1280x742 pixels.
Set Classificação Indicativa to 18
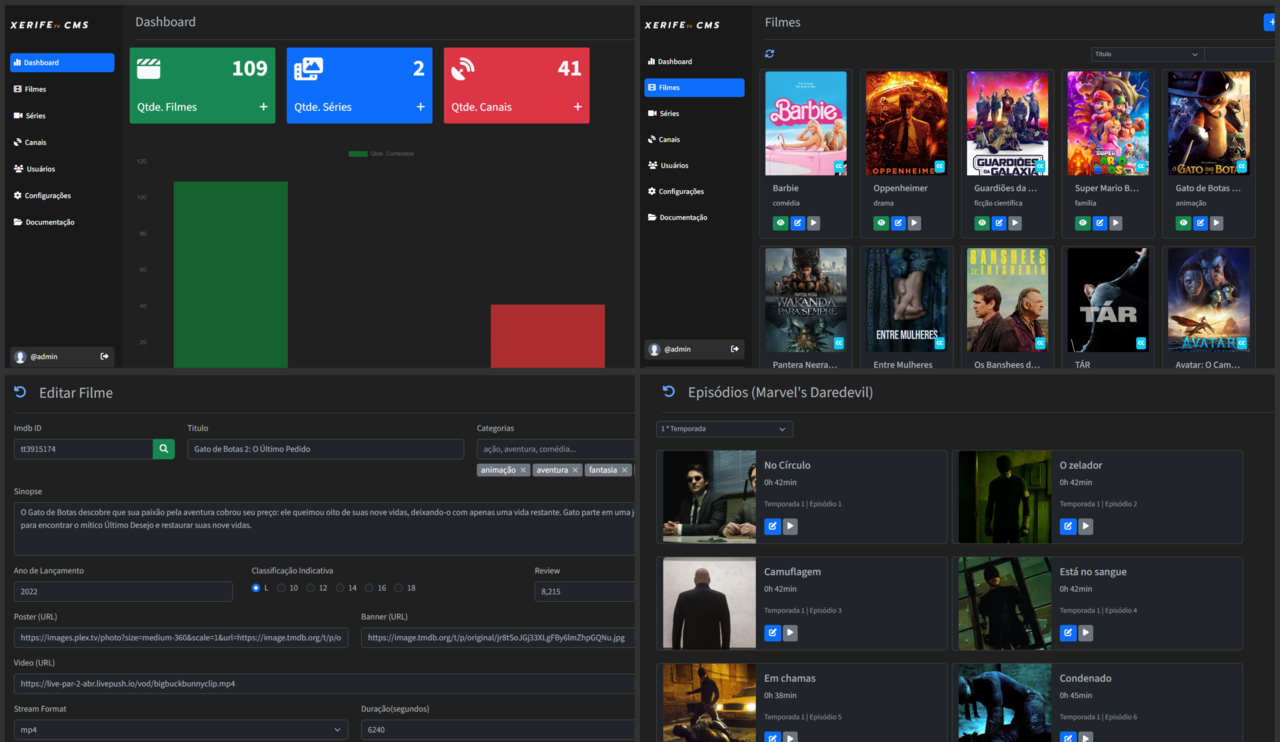[400, 588]
